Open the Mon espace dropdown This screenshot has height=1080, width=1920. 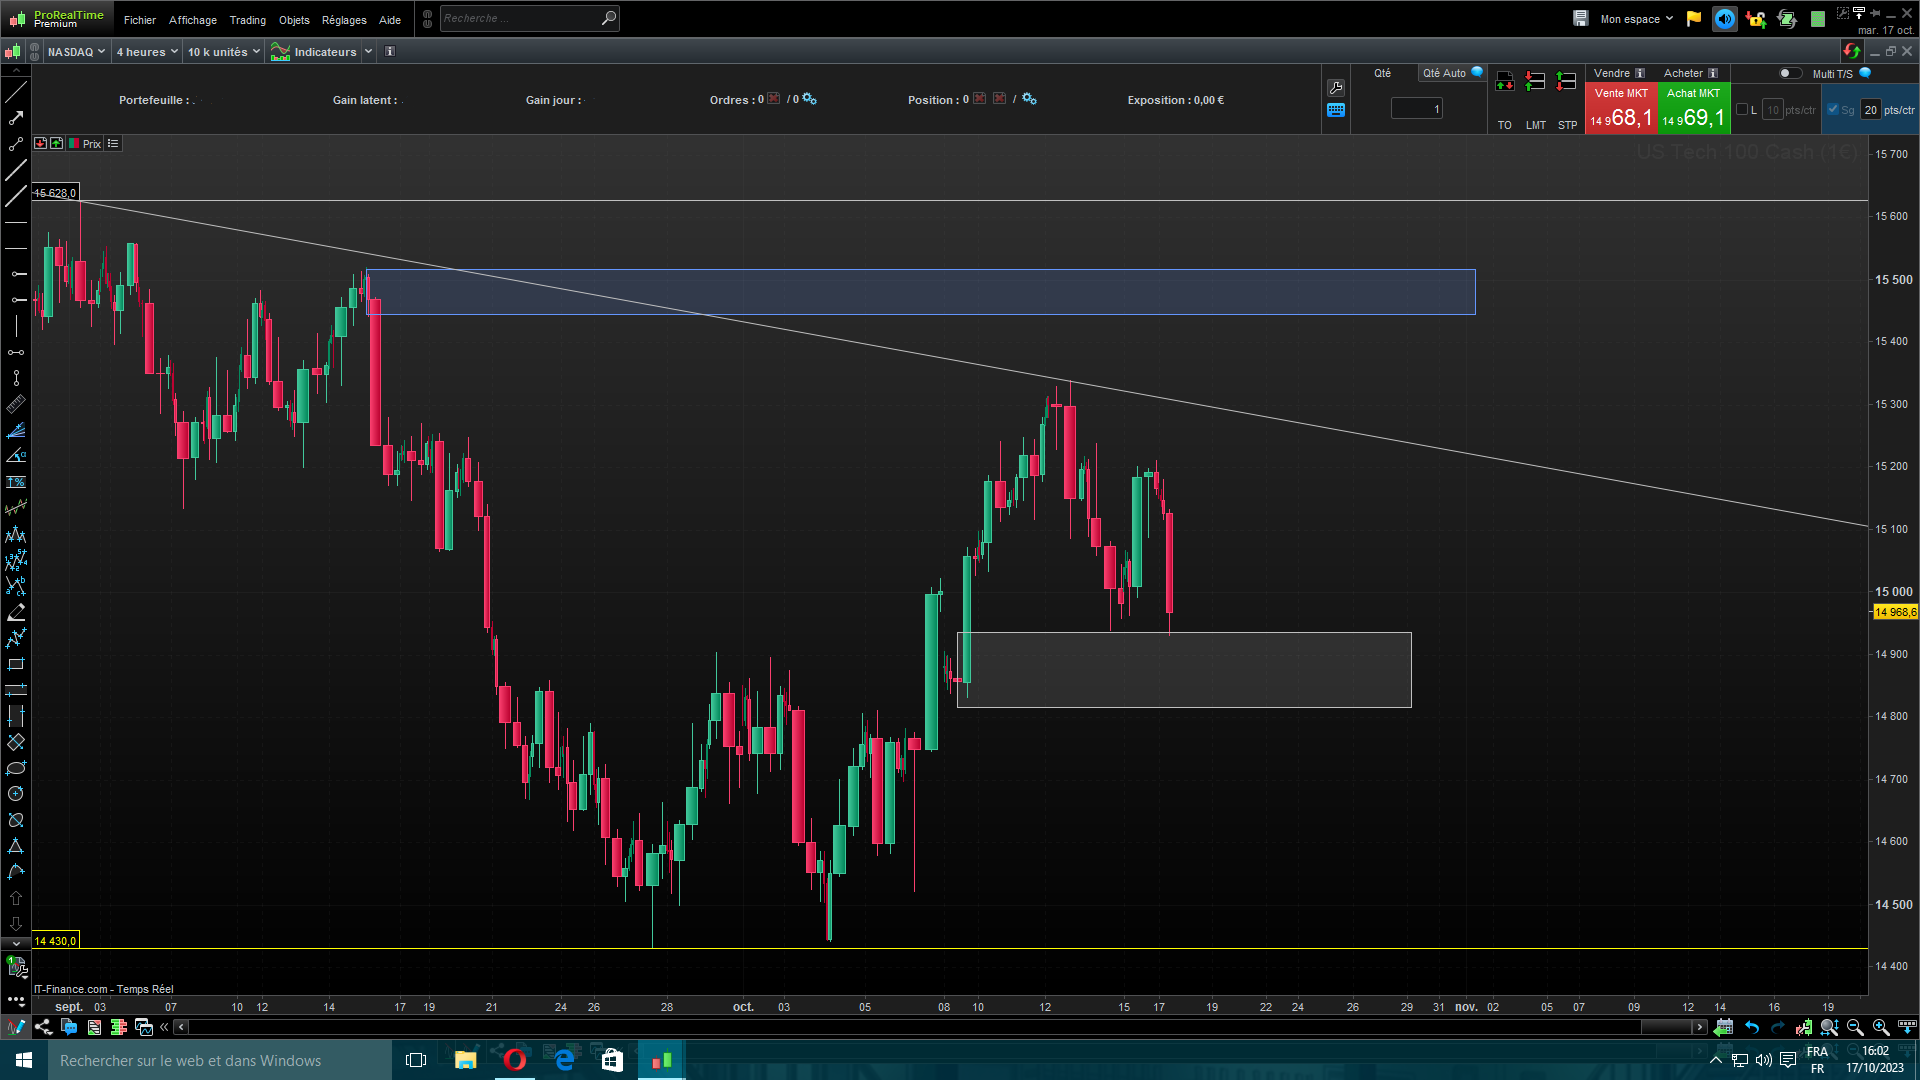1636,19
